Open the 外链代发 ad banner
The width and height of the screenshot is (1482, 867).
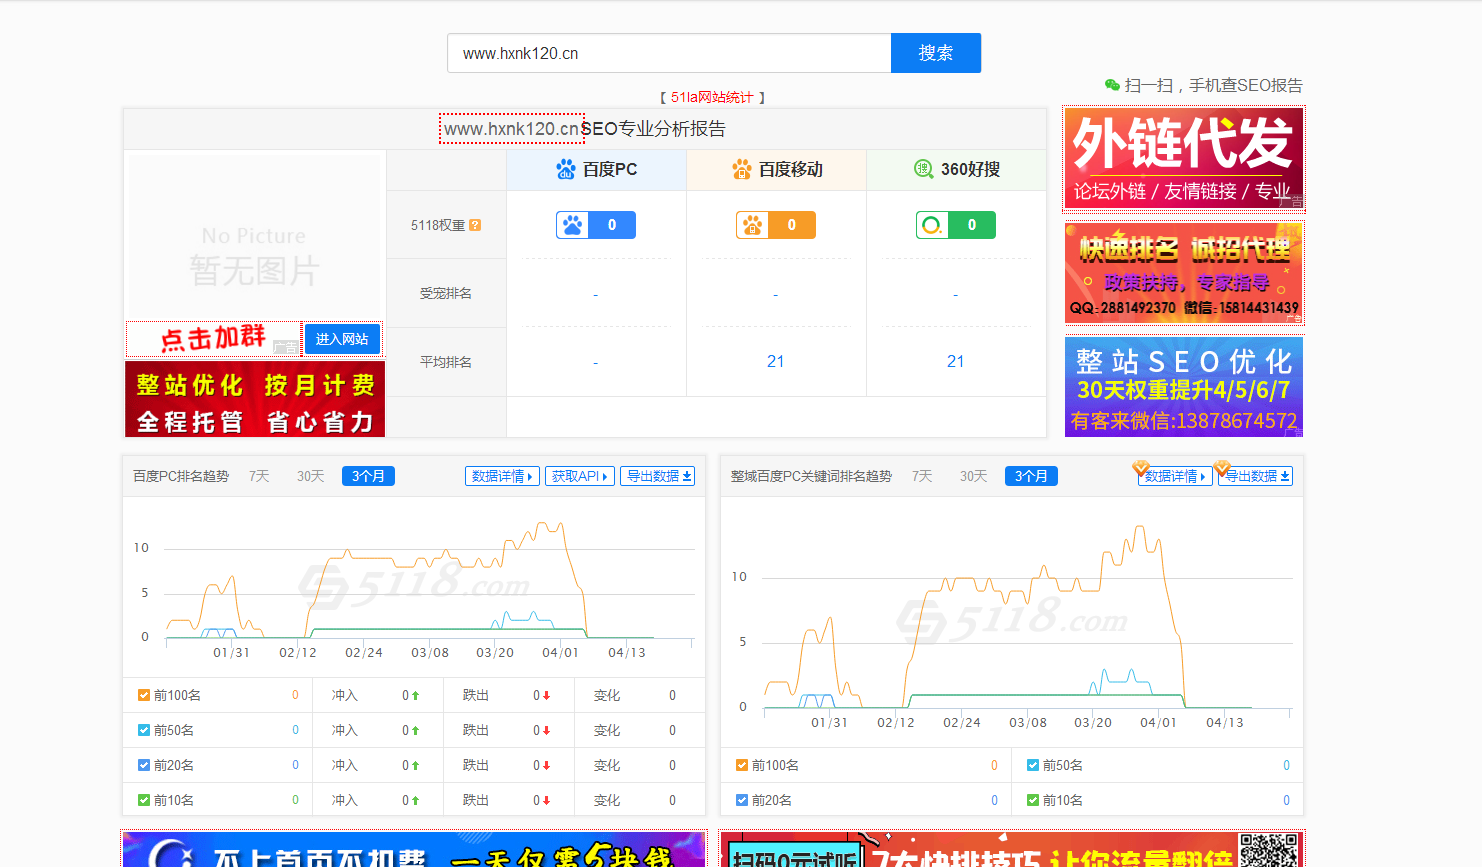pyautogui.click(x=1184, y=159)
